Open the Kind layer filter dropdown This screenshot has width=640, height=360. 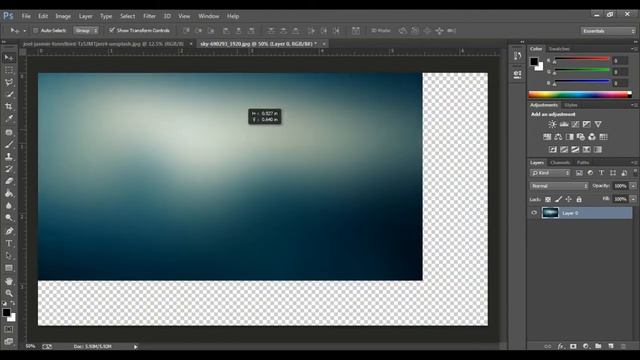[550, 173]
